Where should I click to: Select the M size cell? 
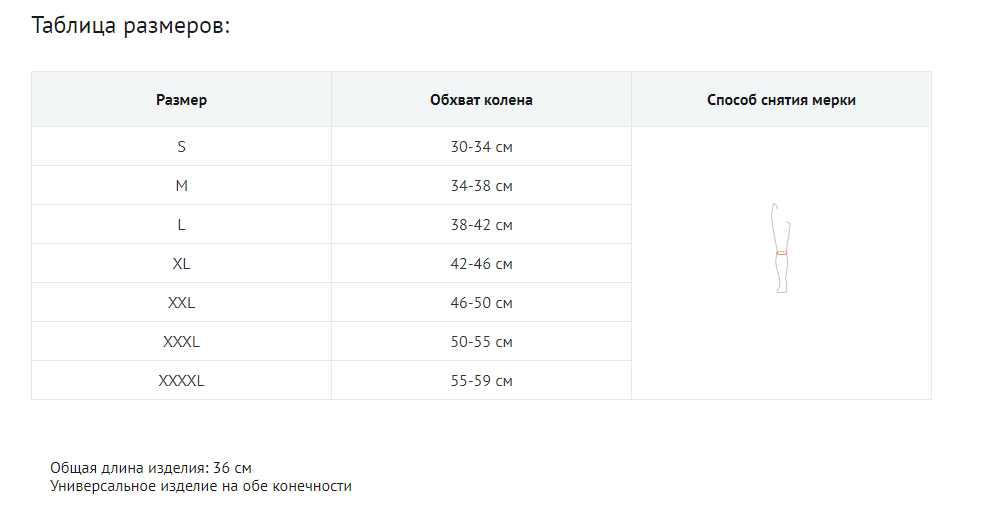coord(182,186)
